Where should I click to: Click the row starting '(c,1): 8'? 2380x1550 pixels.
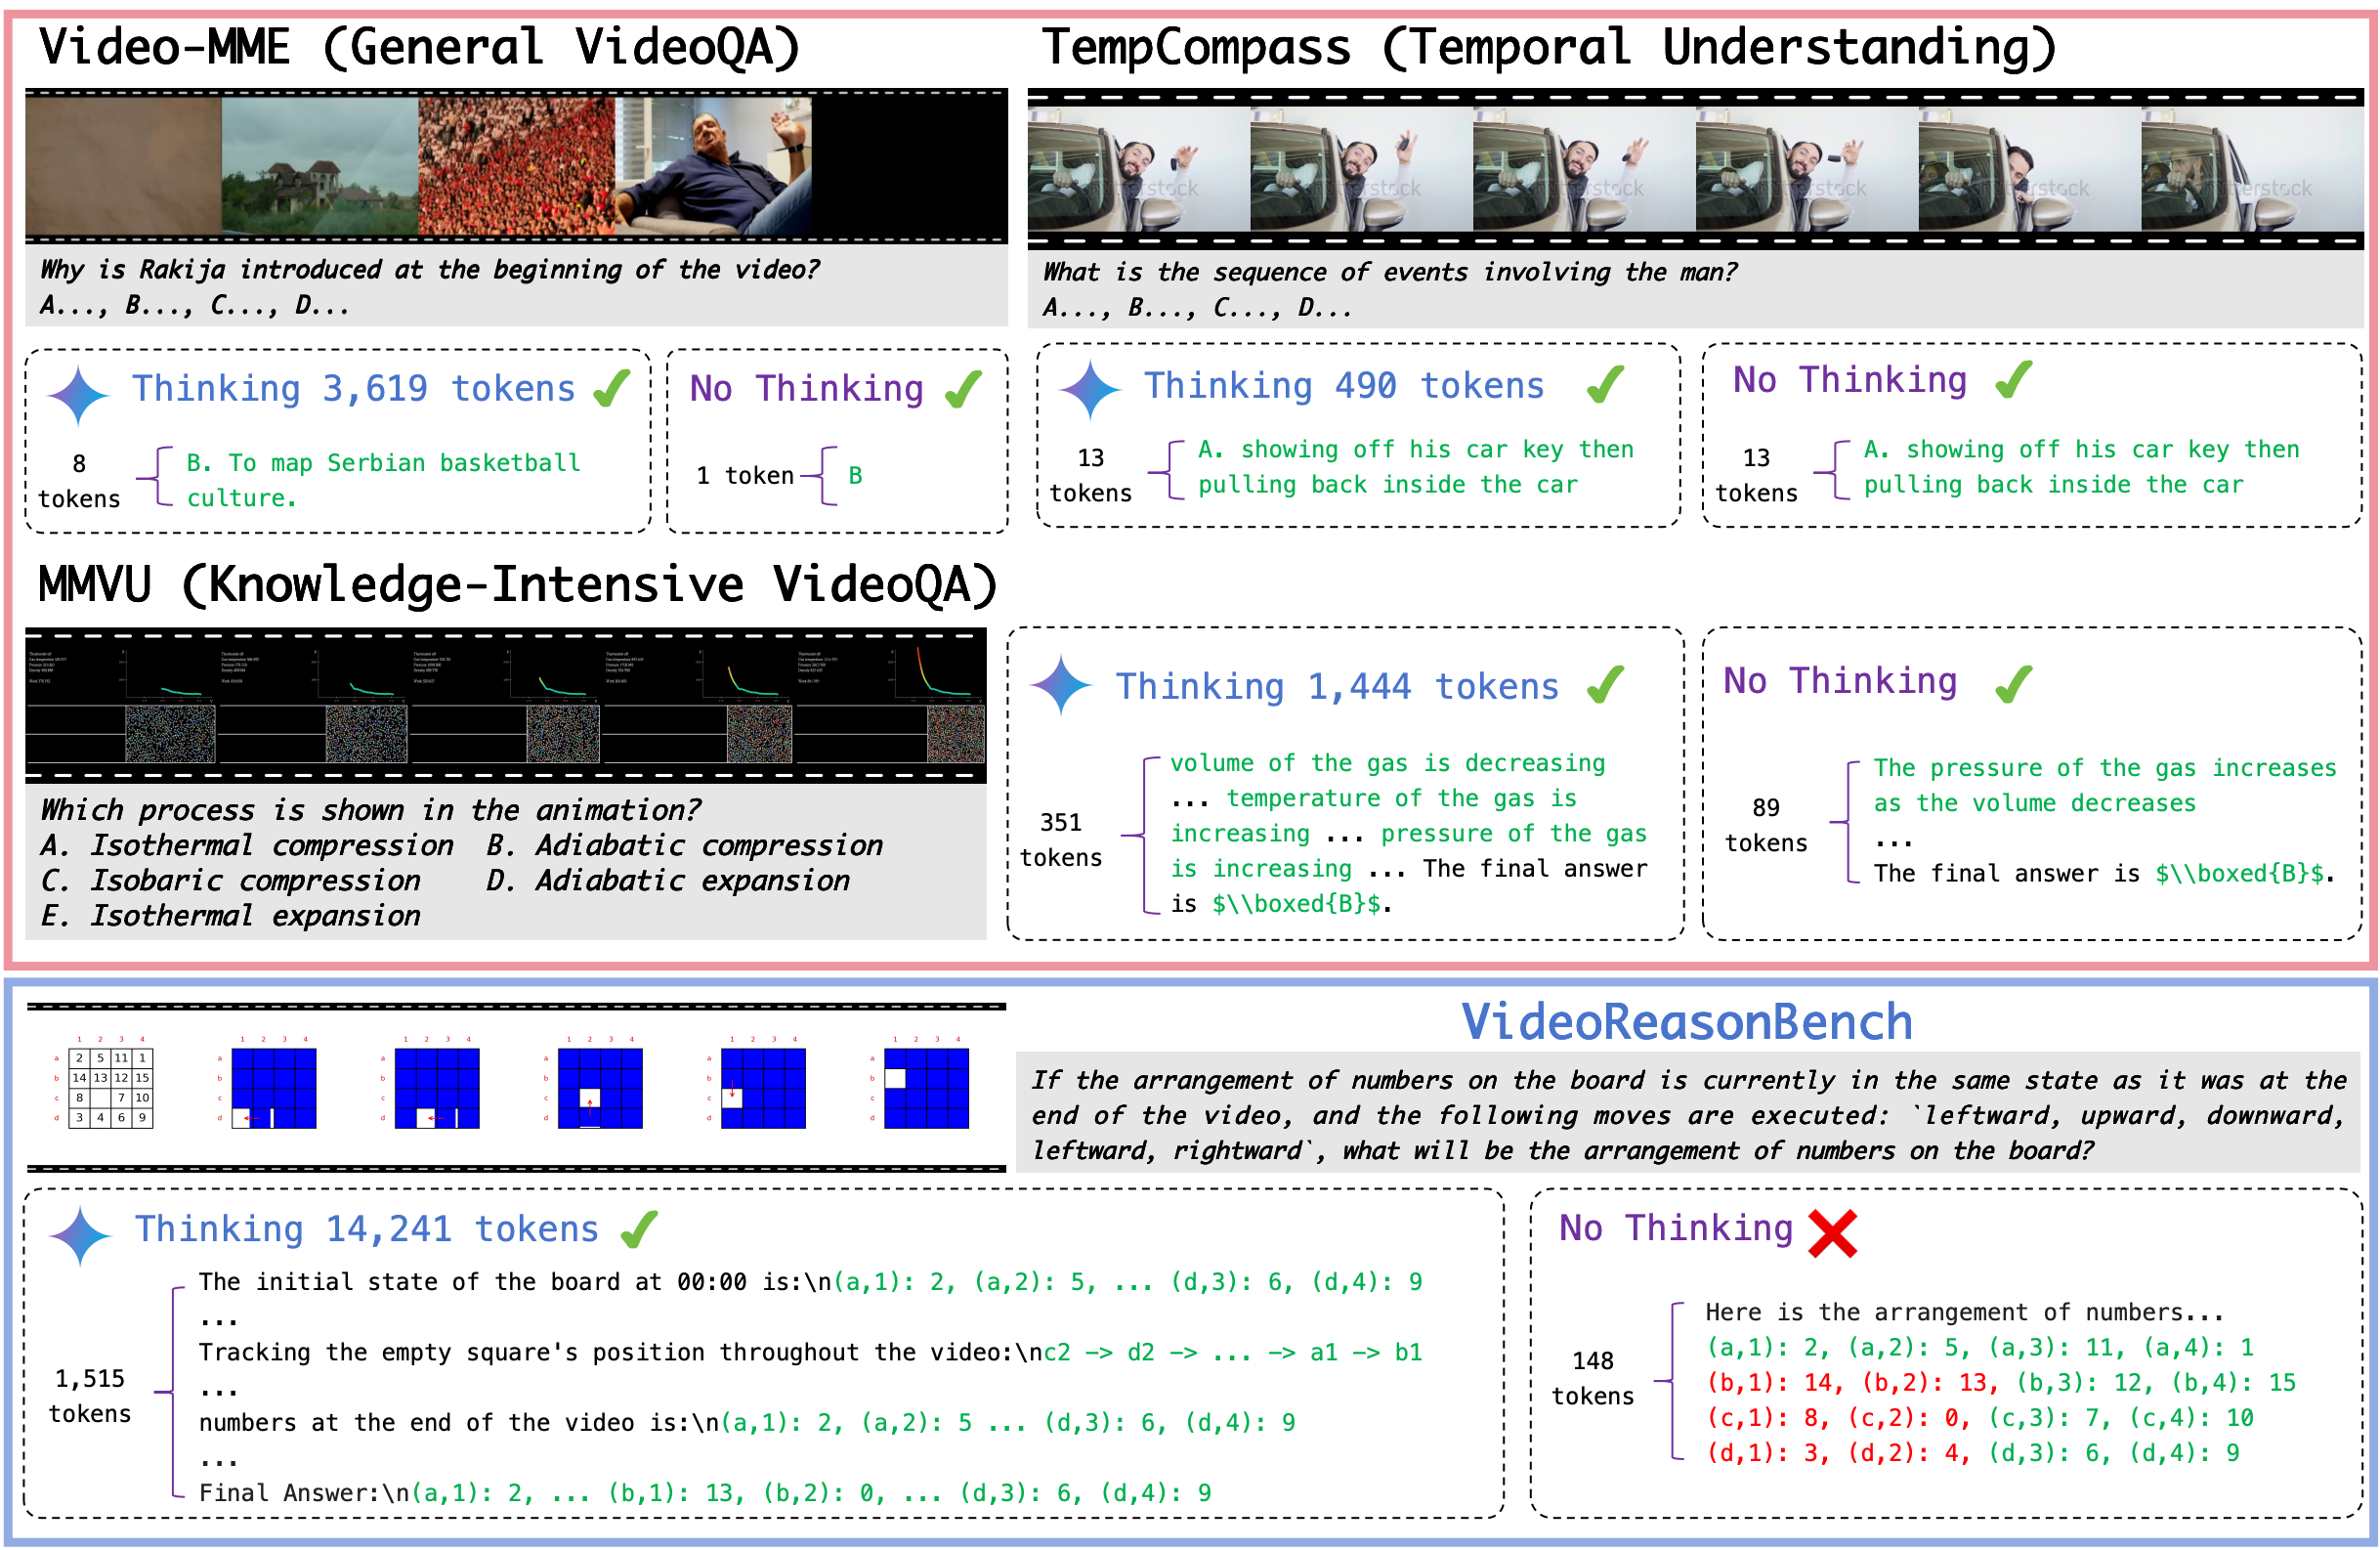1980,1418
